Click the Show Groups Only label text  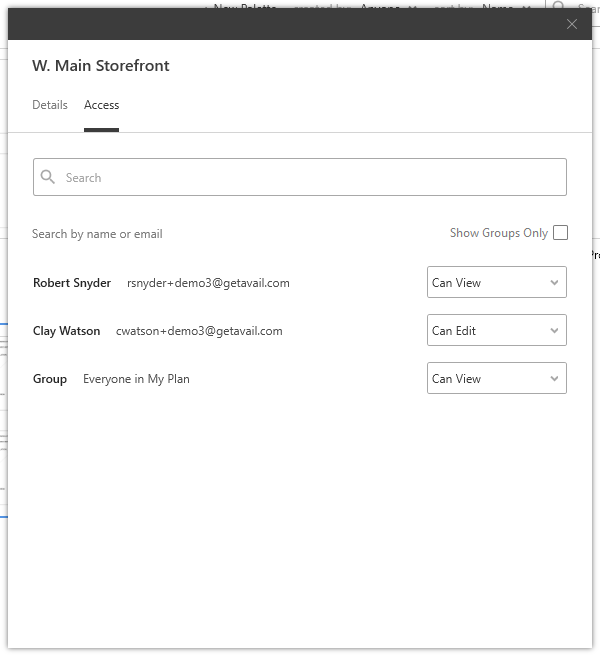pos(498,233)
